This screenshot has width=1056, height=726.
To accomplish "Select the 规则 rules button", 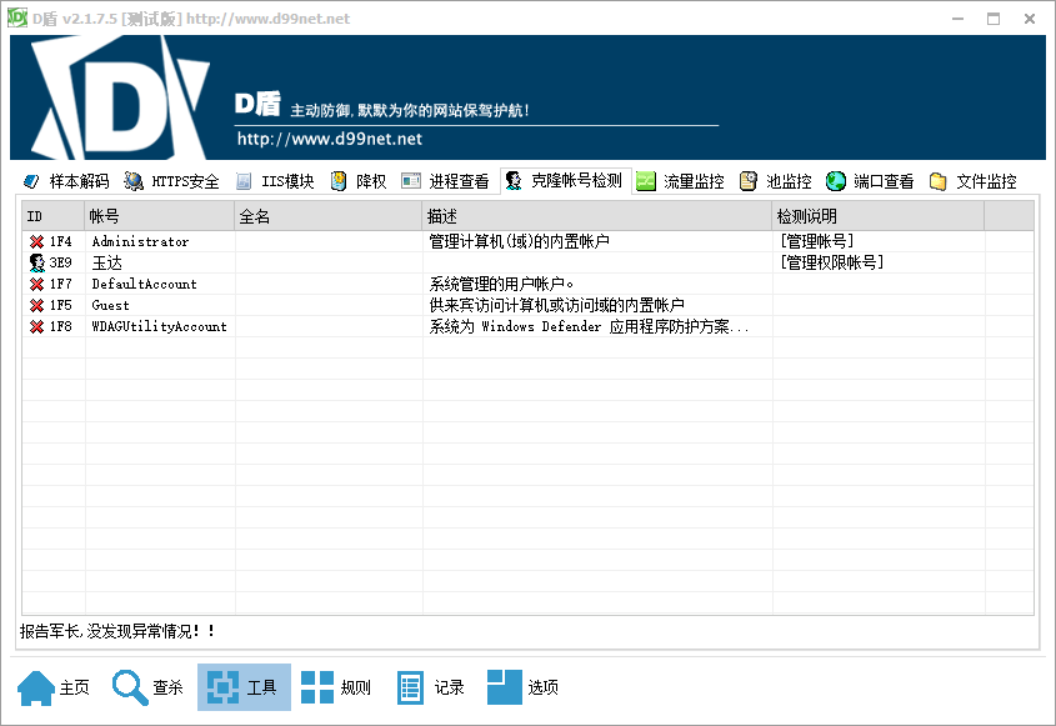I will [x=336, y=688].
